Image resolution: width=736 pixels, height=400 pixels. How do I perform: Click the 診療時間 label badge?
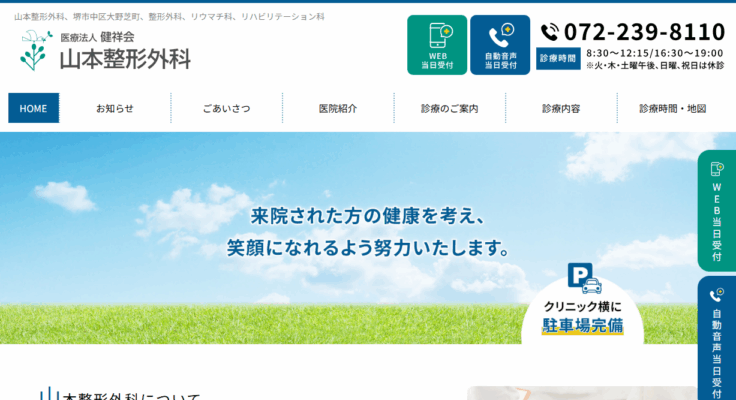[x=558, y=59]
